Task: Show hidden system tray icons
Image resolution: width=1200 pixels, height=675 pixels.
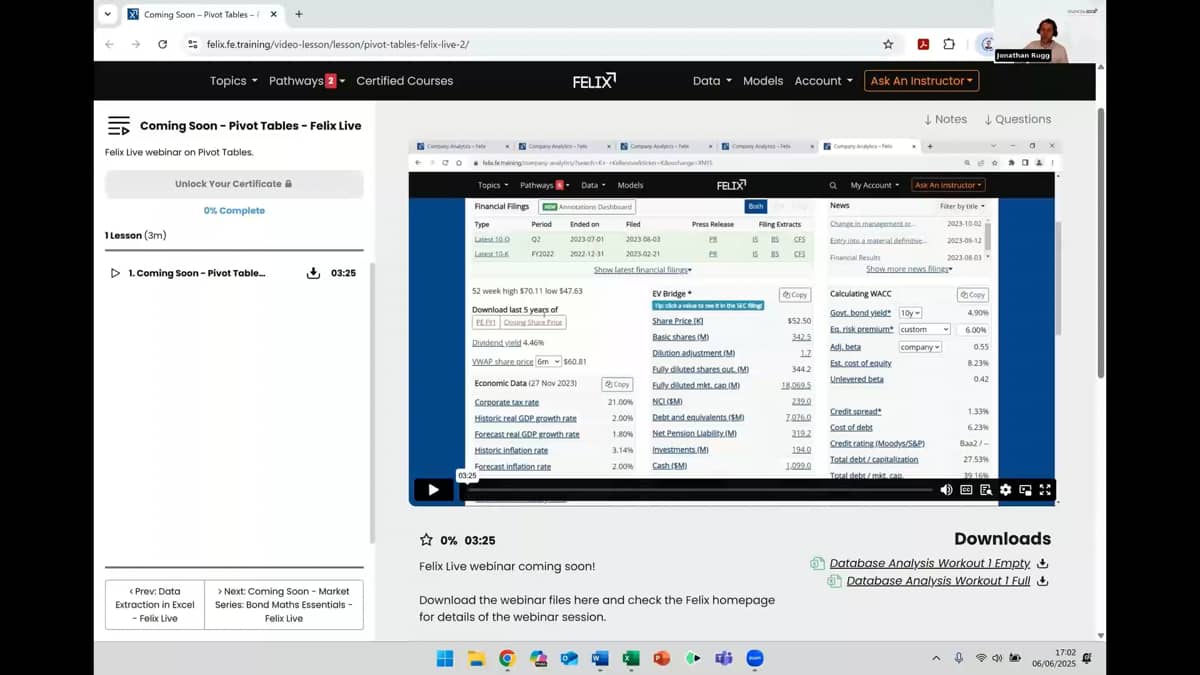Action: [936, 658]
